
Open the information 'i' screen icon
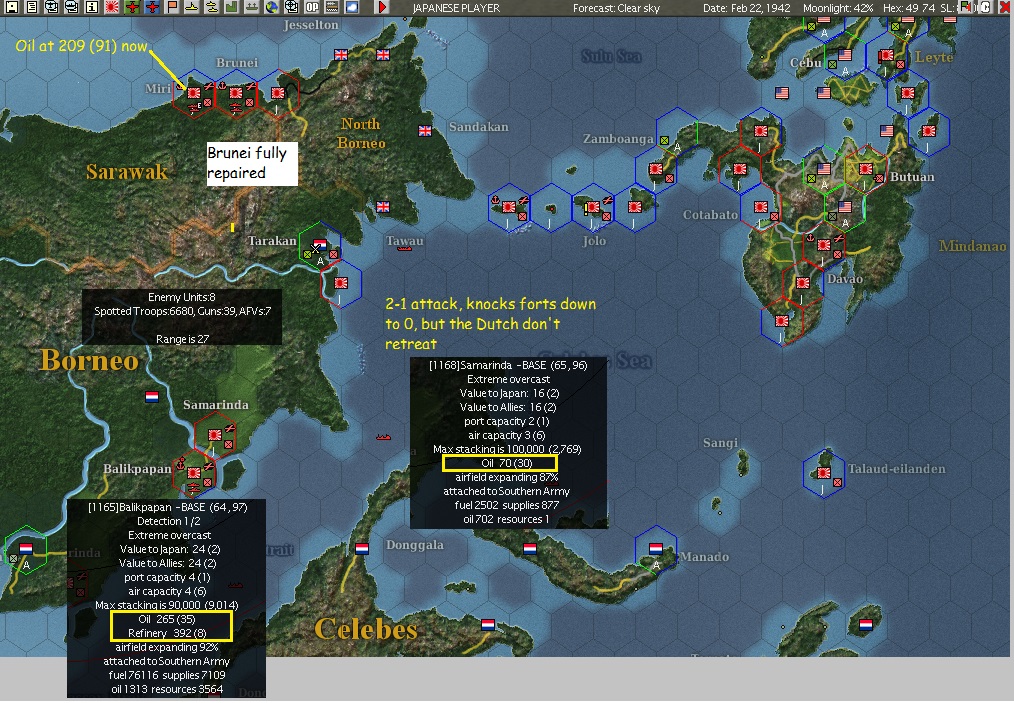(91, 7)
